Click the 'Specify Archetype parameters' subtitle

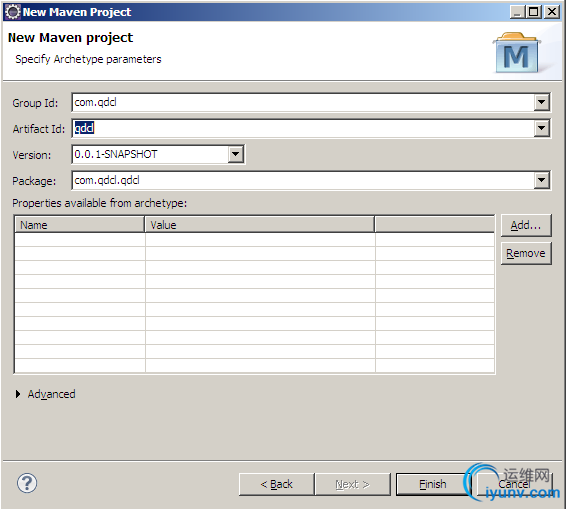point(88,59)
